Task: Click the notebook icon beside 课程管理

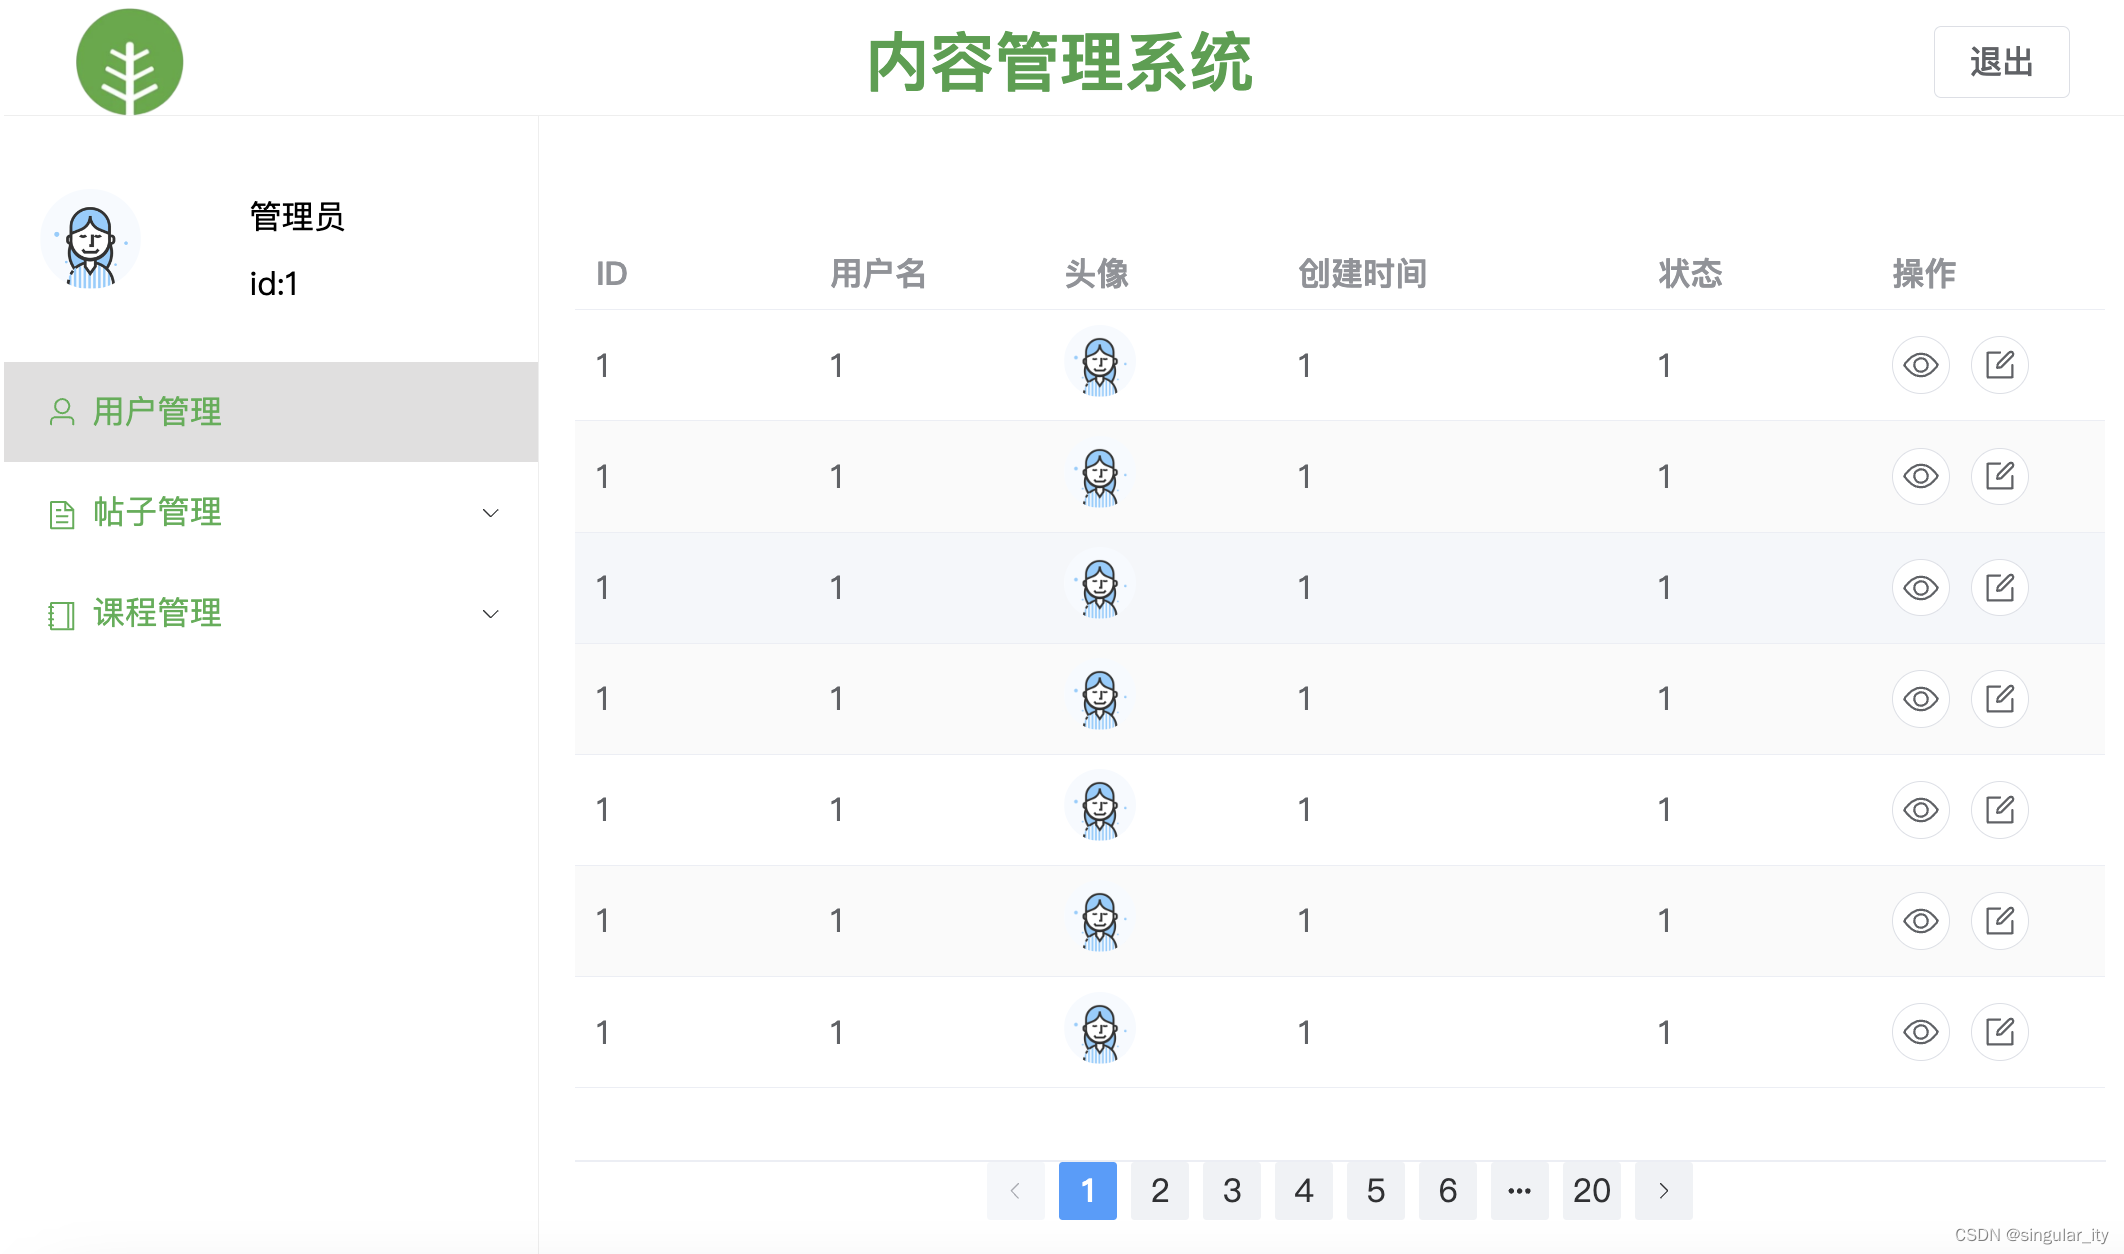Action: [62, 615]
